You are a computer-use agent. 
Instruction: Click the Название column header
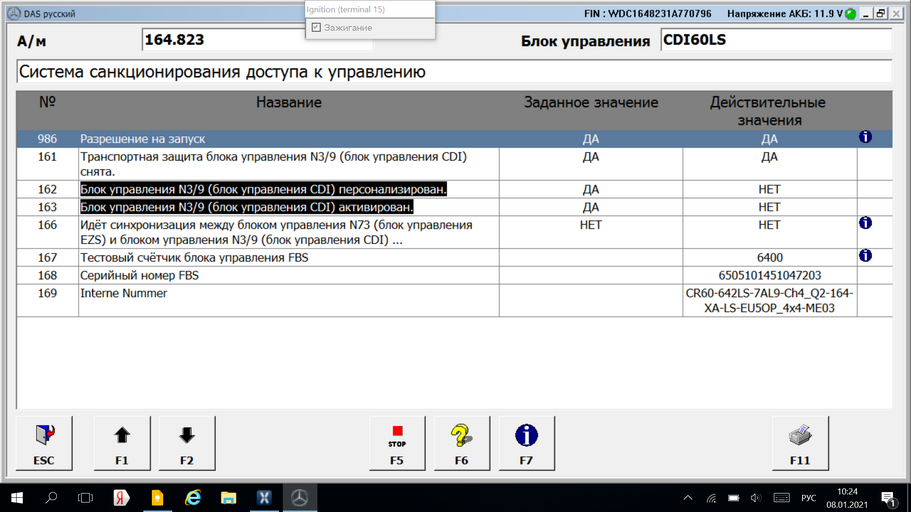289,102
